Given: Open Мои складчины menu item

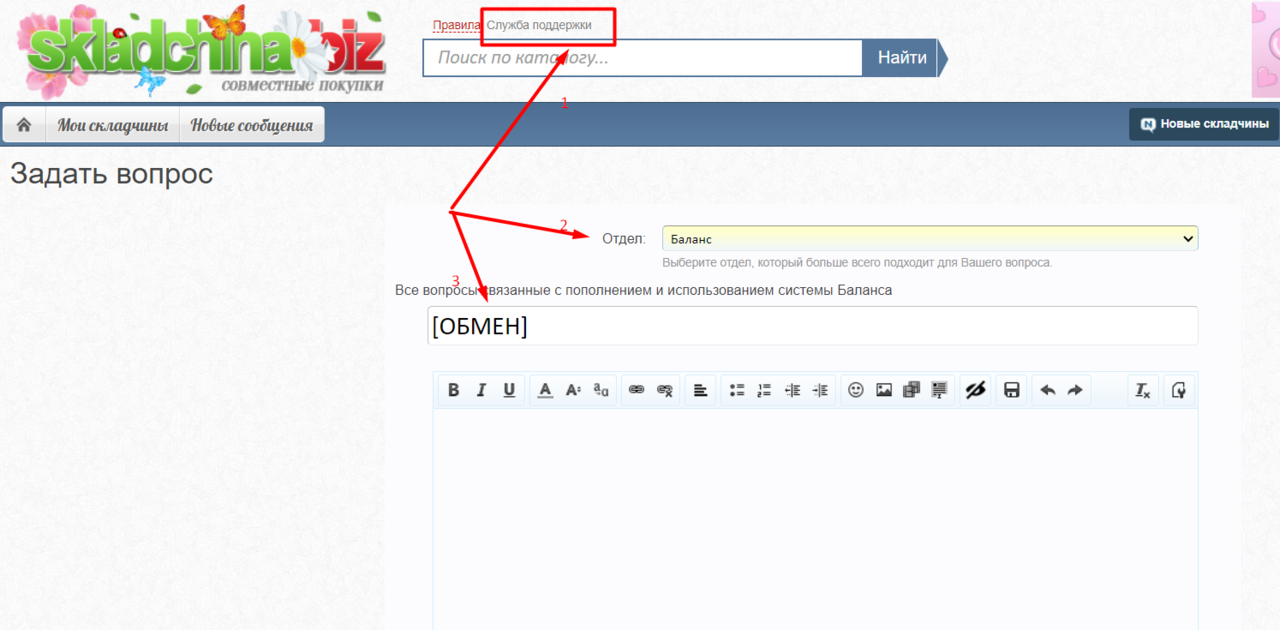Looking at the screenshot, I should [x=112, y=125].
